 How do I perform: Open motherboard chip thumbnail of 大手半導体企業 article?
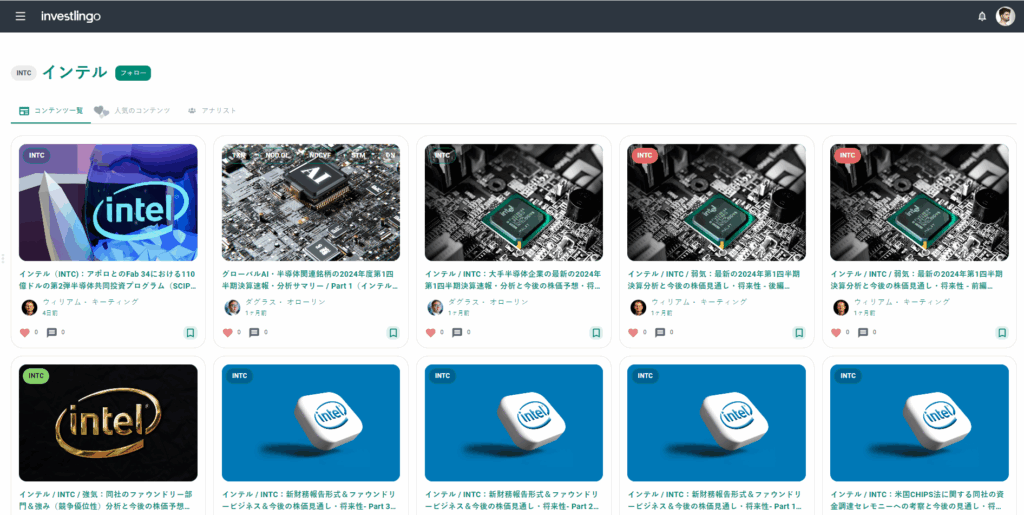pyautogui.click(x=514, y=202)
